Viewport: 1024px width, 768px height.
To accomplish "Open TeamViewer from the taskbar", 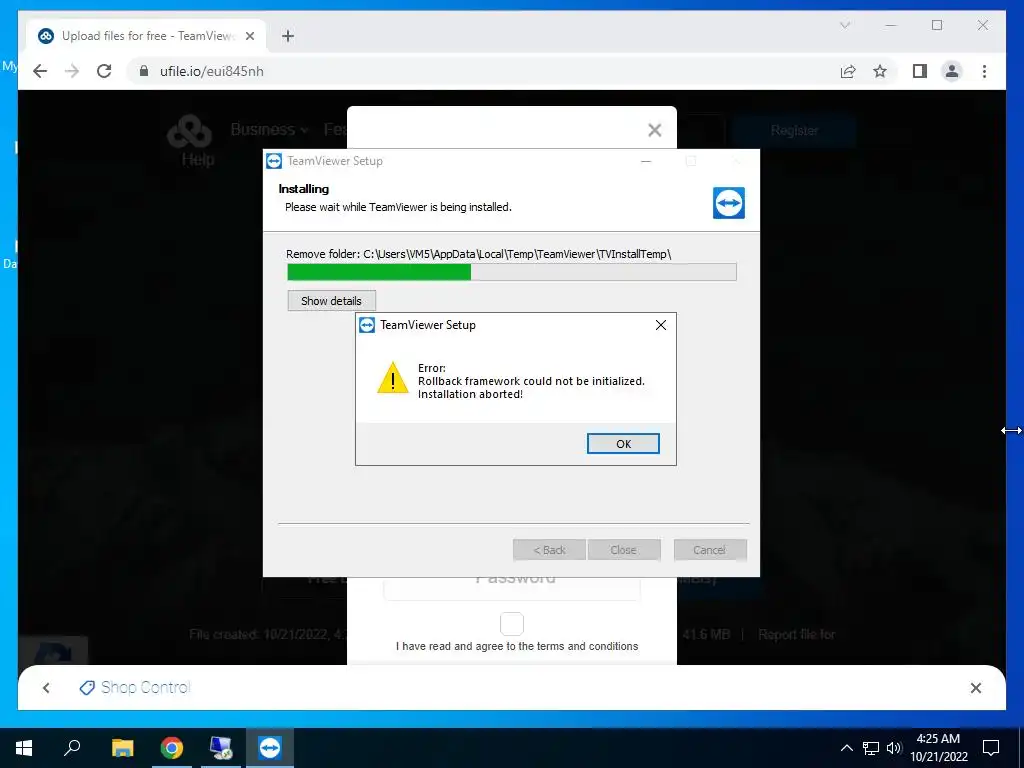I will [x=270, y=747].
